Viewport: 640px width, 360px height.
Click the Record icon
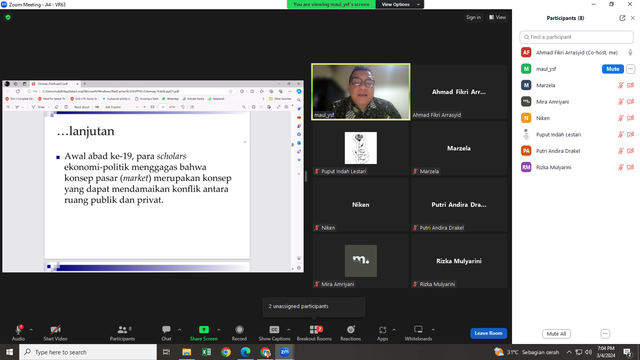point(239,329)
